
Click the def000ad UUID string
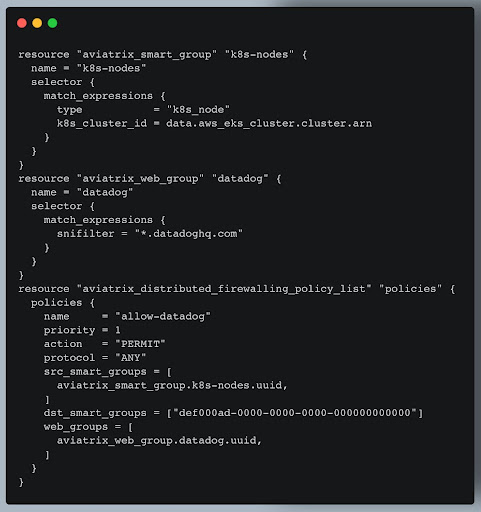[x=295, y=413]
